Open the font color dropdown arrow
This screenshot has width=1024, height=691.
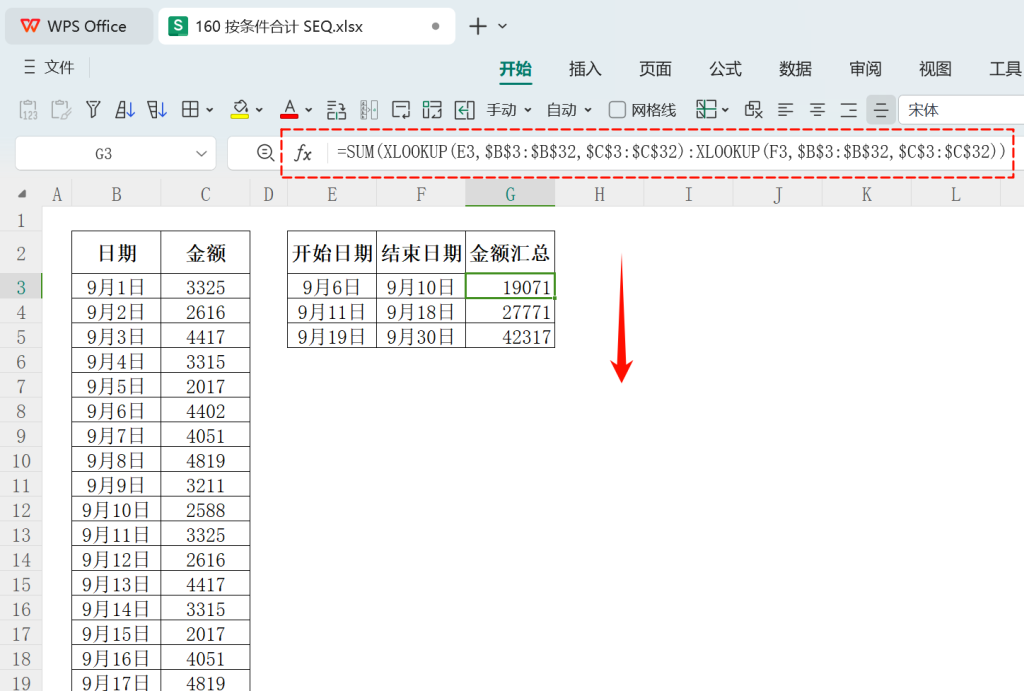[309, 110]
